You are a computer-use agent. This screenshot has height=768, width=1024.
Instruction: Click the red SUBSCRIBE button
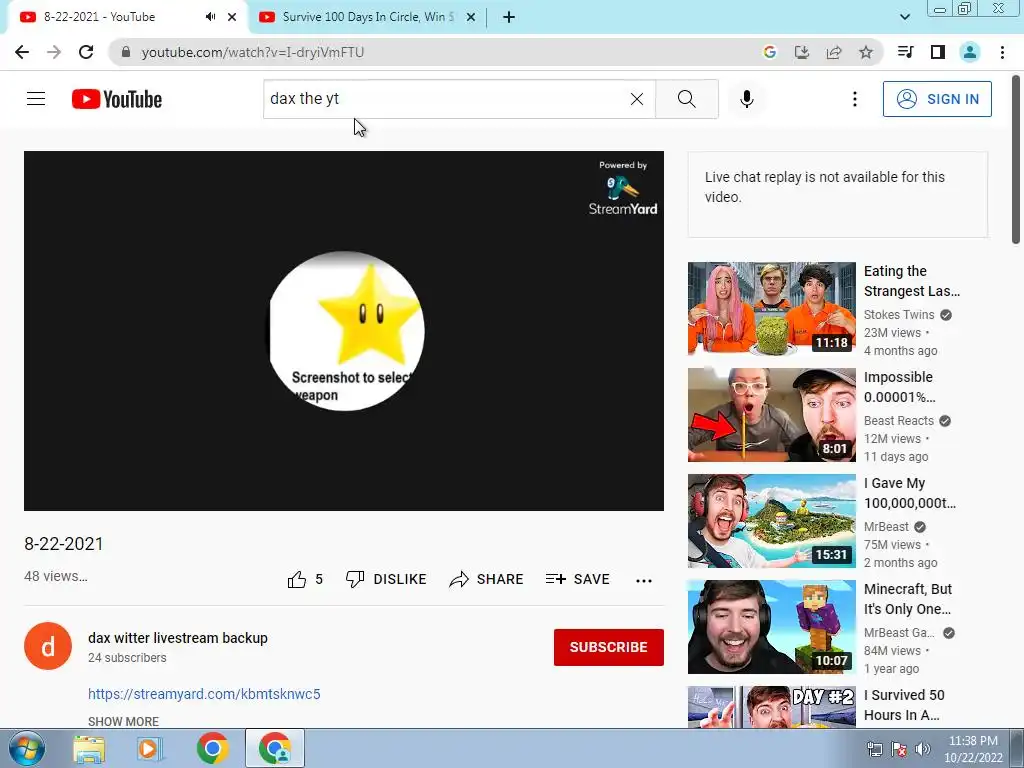click(609, 647)
